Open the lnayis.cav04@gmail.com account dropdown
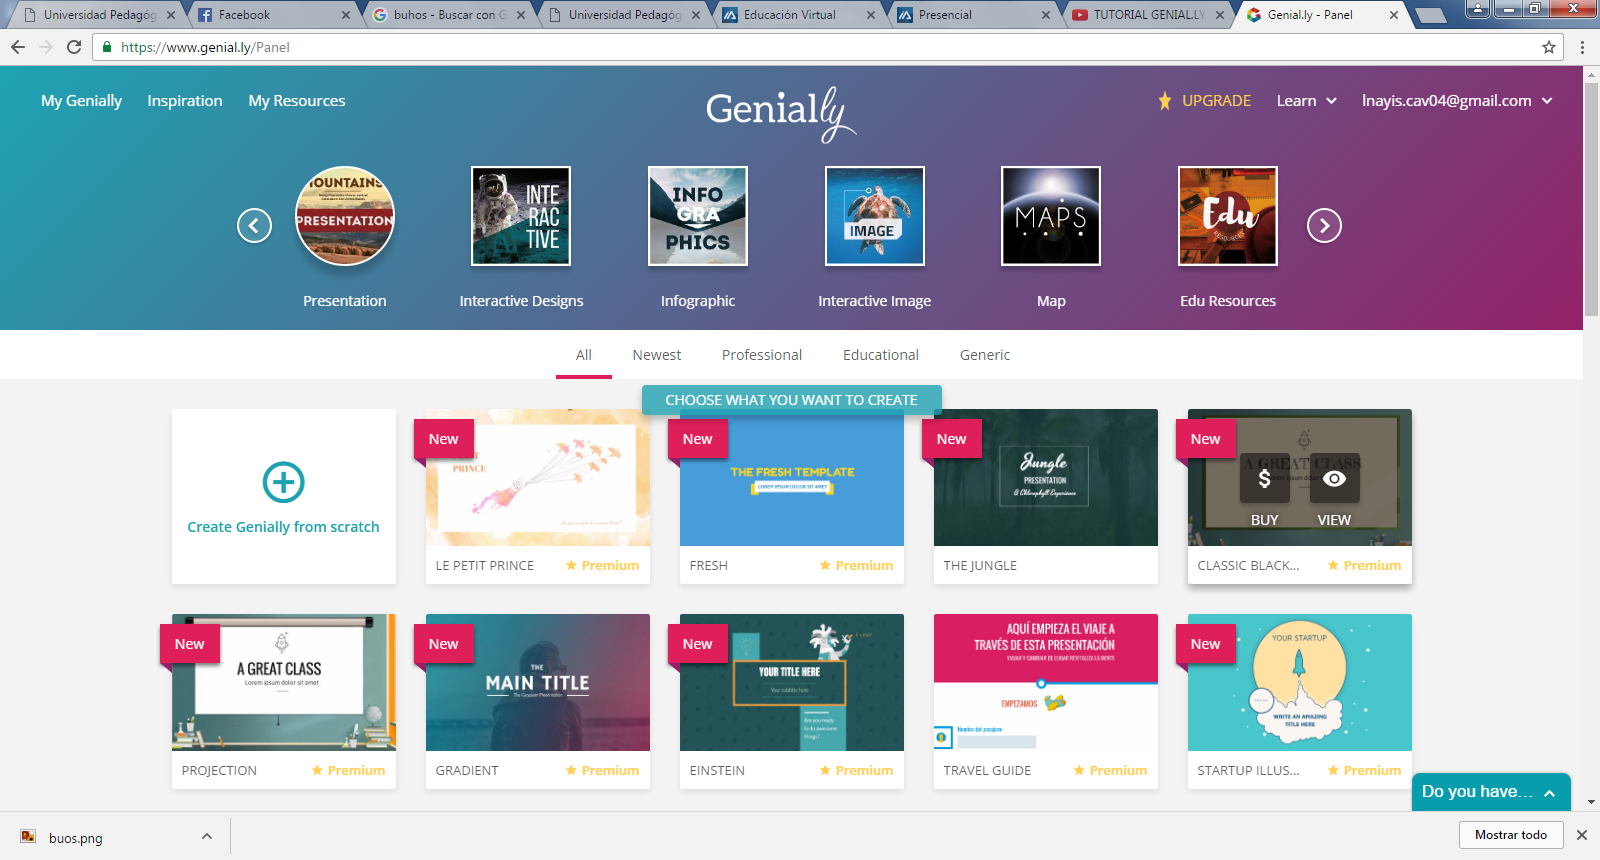1600x860 pixels. coord(1457,101)
